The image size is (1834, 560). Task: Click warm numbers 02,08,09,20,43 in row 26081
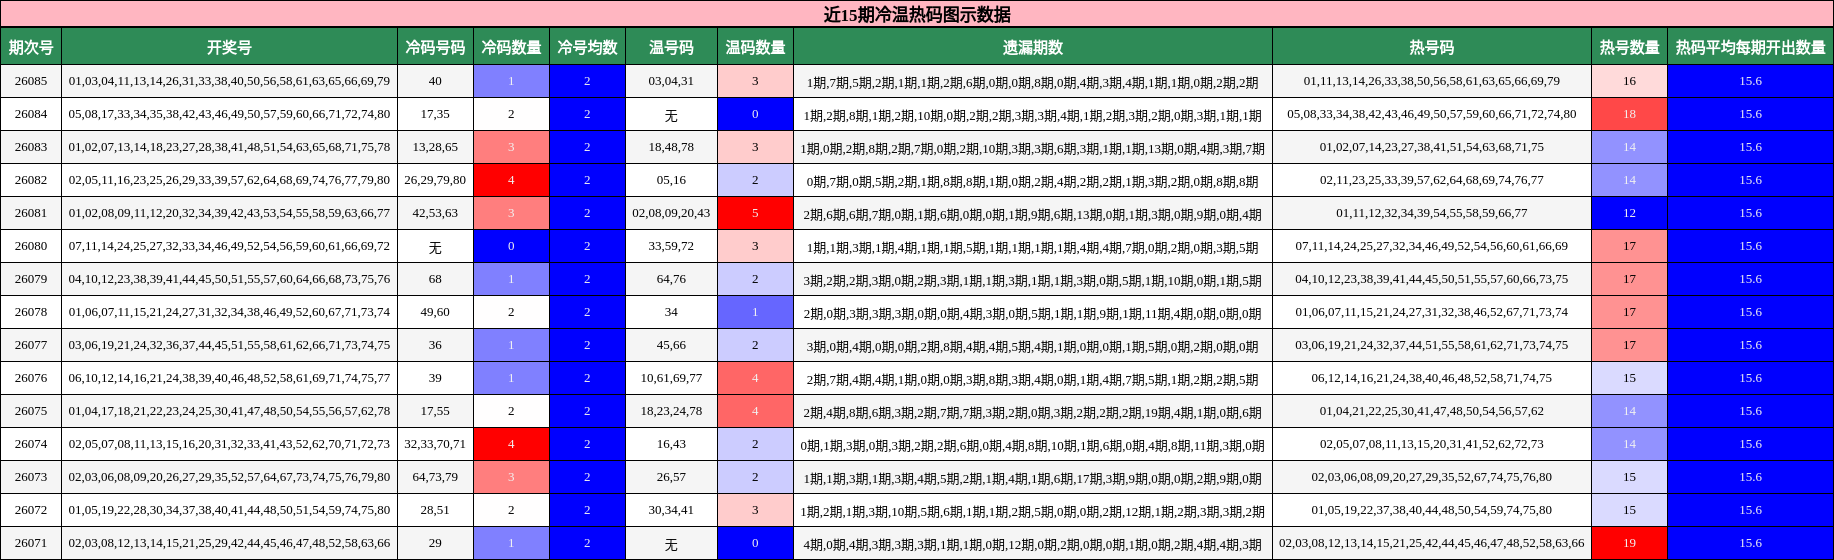pos(671,213)
